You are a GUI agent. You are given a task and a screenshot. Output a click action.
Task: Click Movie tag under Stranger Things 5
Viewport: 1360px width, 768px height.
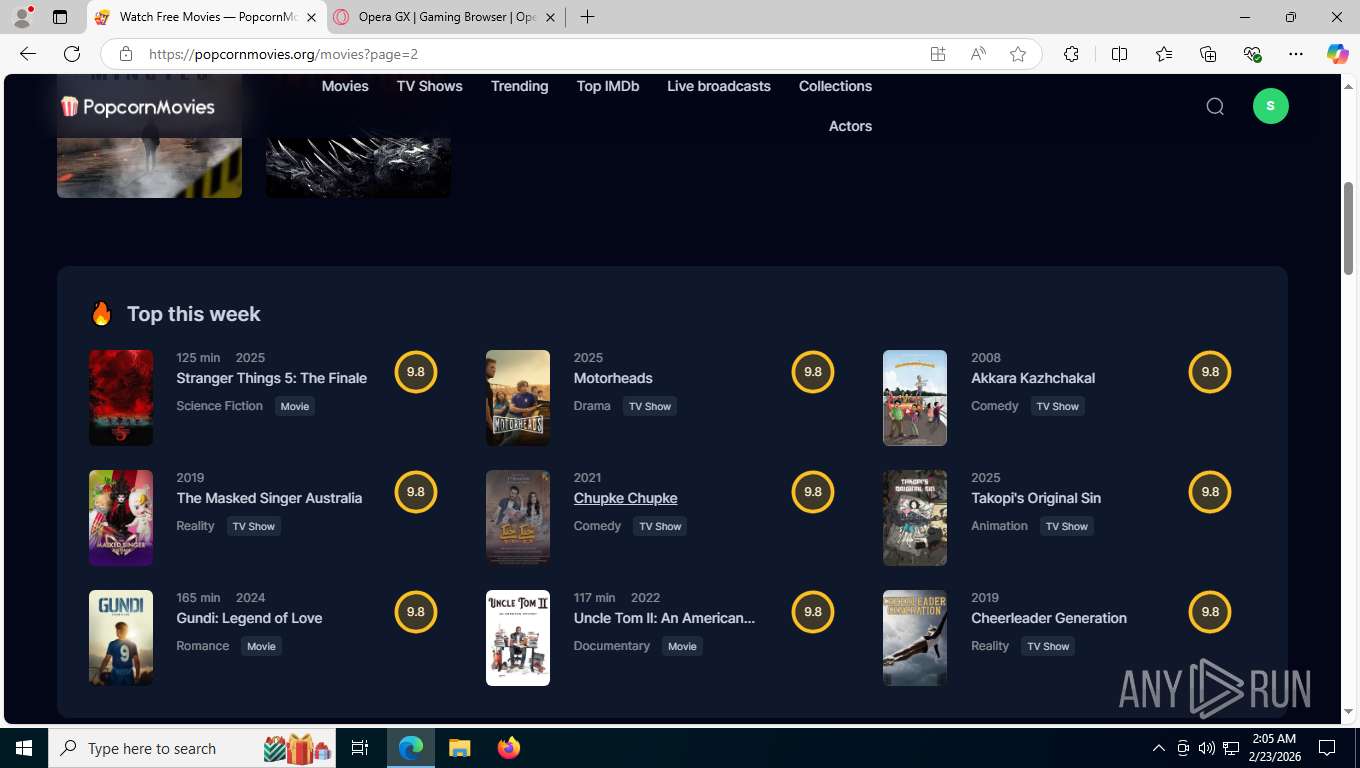click(295, 406)
